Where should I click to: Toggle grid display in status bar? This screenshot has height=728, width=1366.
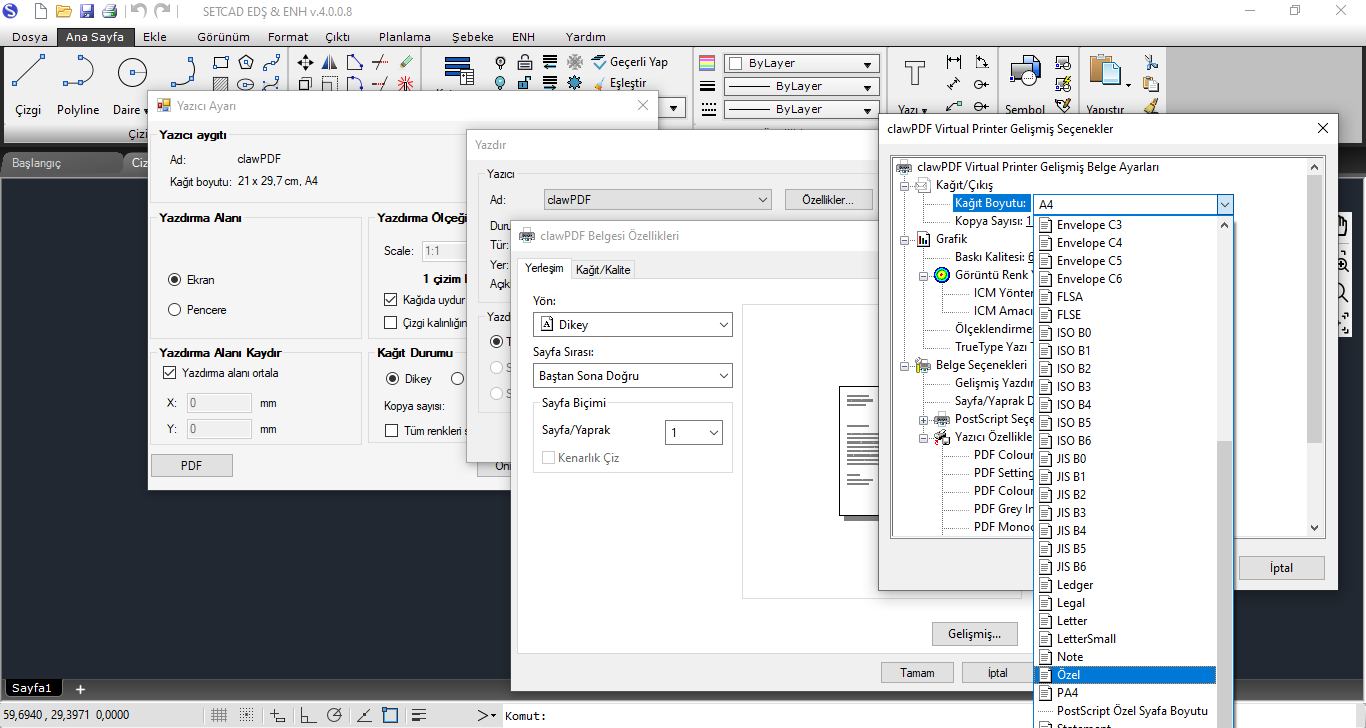point(221,715)
